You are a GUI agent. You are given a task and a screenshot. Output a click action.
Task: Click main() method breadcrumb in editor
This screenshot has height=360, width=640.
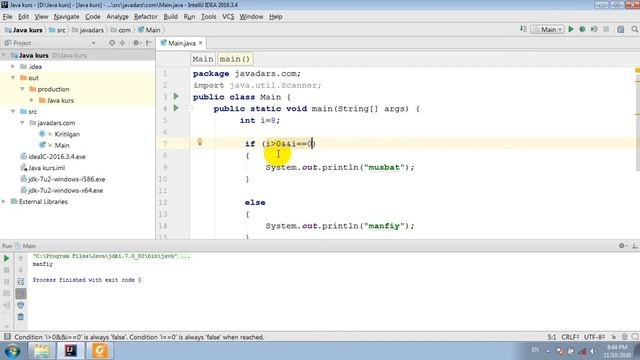pyautogui.click(x=235, y=59)
